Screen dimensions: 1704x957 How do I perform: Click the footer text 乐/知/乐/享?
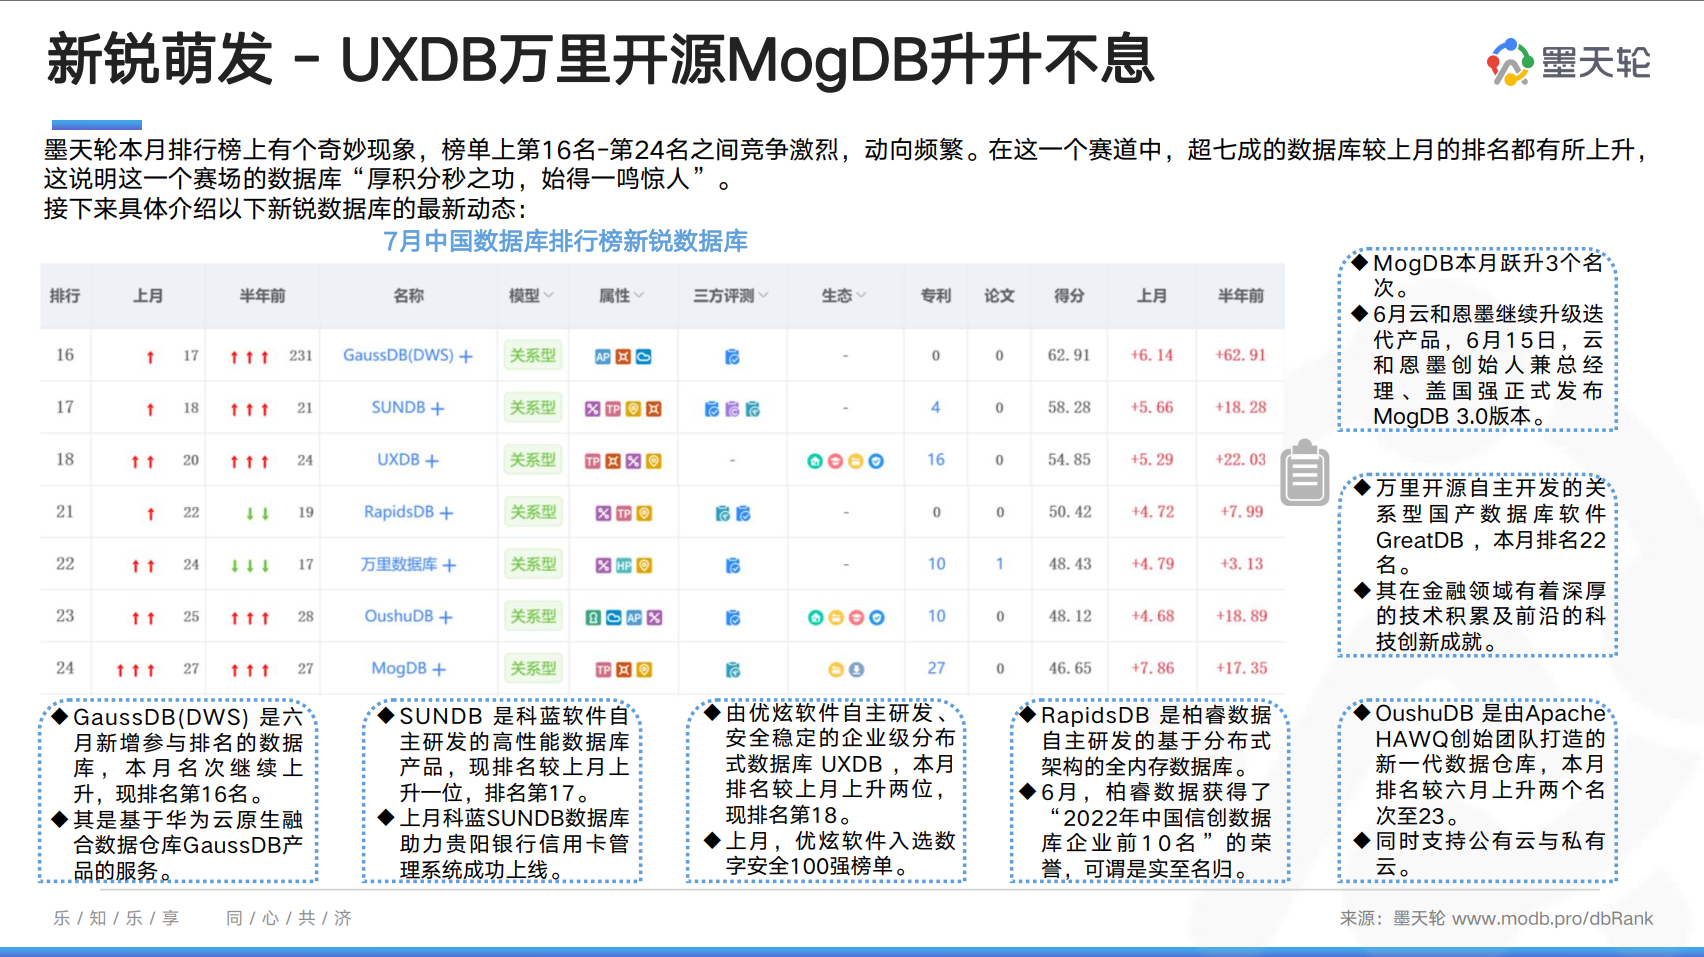click(x=116, y=918)
